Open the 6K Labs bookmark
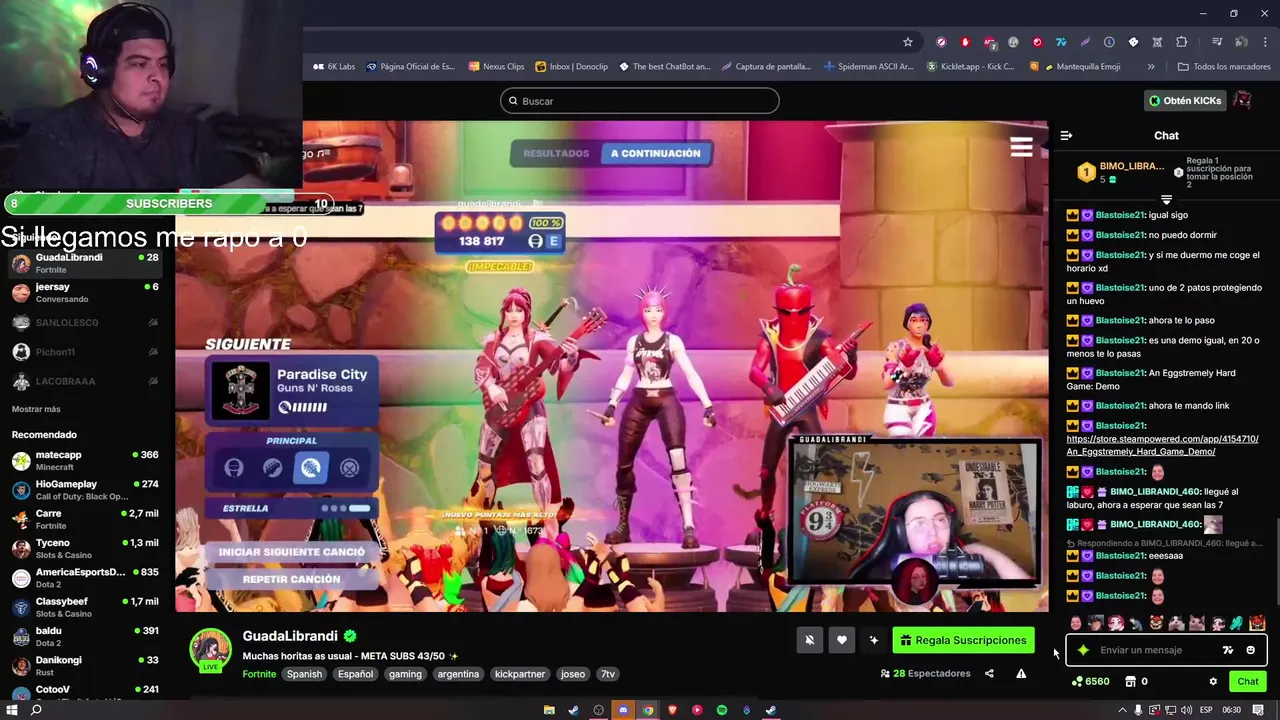The image size is (1280, 720). coord(334,67)
